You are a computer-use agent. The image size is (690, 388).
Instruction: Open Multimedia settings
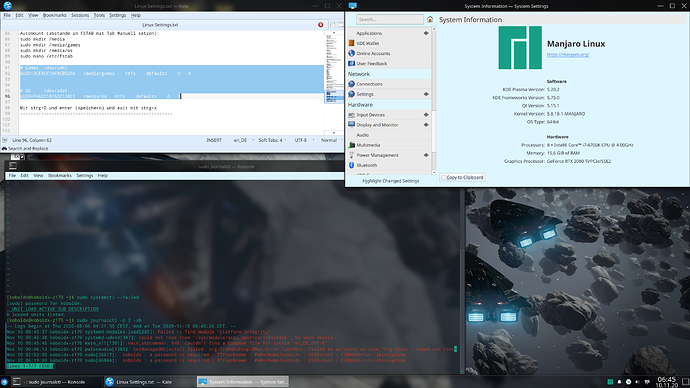389,145
